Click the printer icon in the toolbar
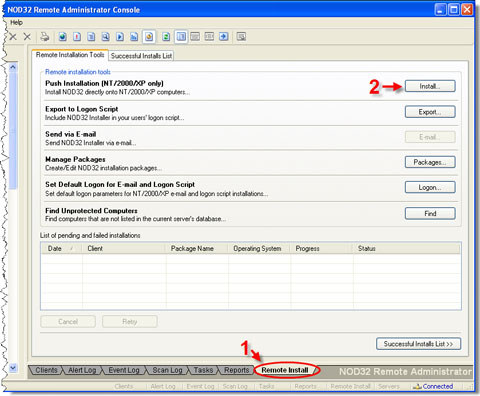The width and height of the screenshot is (480, 396). [x=44, y=37]
